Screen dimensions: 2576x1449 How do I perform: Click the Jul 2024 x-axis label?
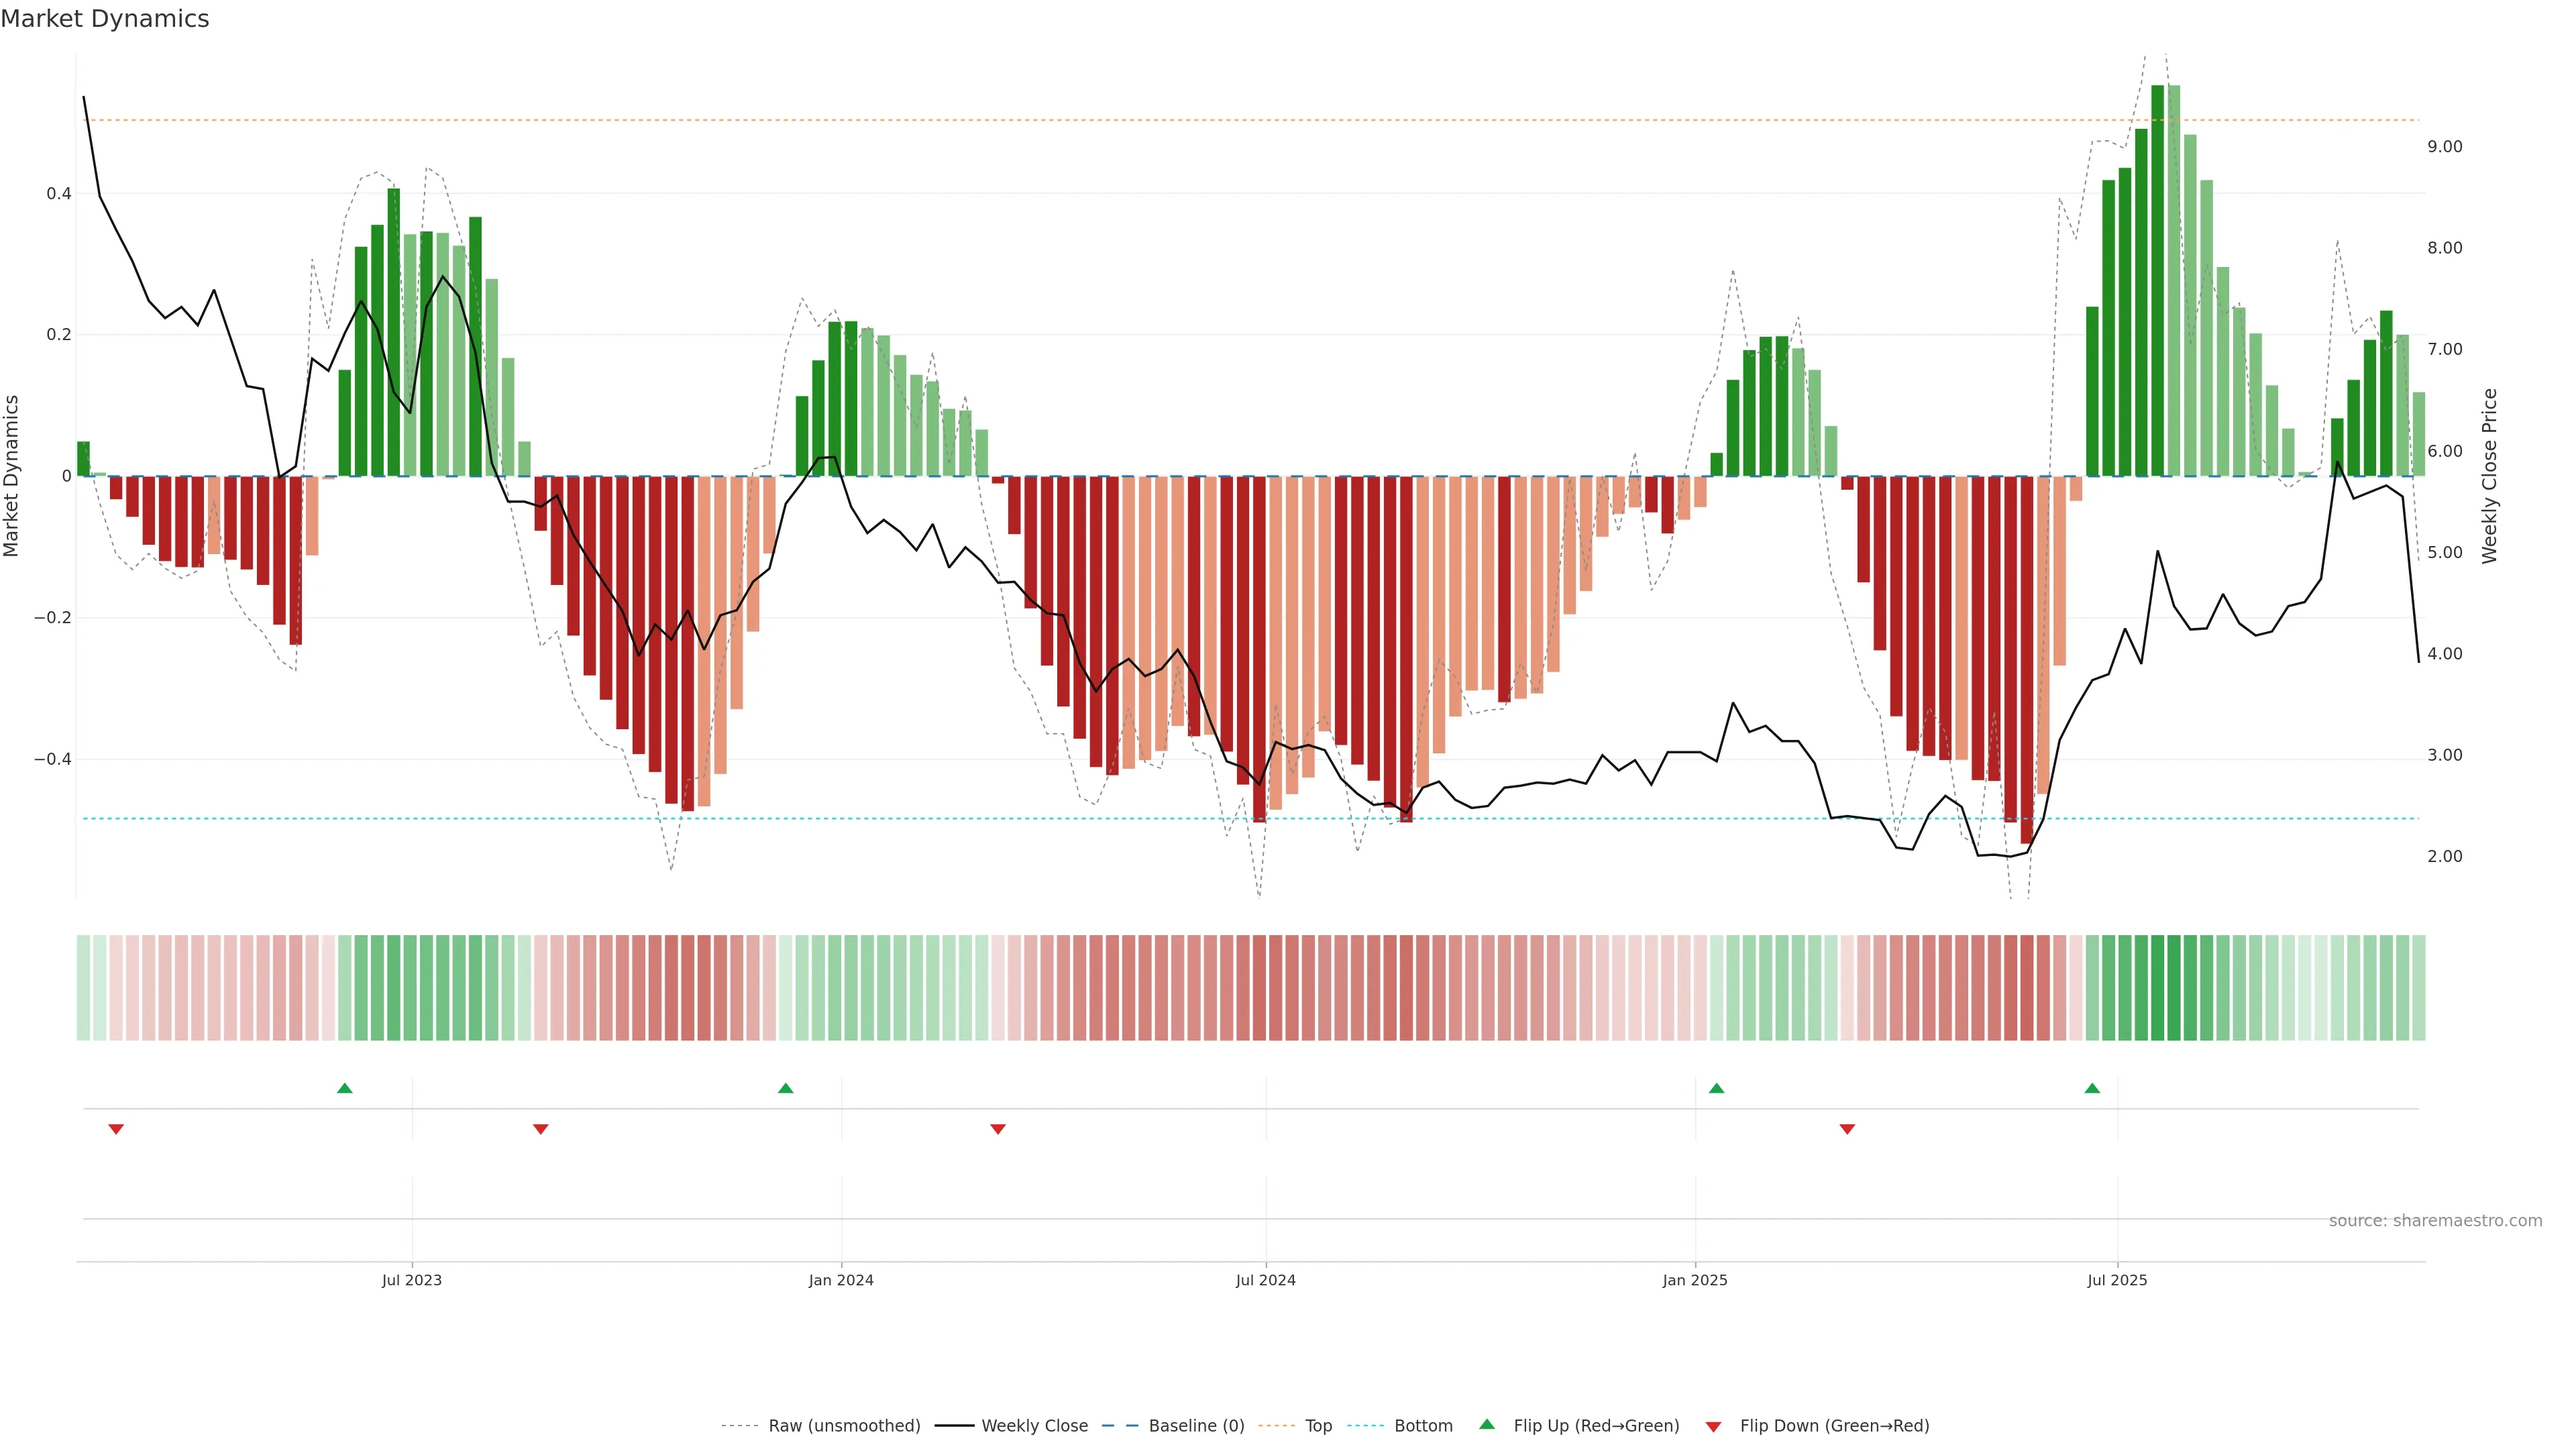[x=1265, y=1280]
